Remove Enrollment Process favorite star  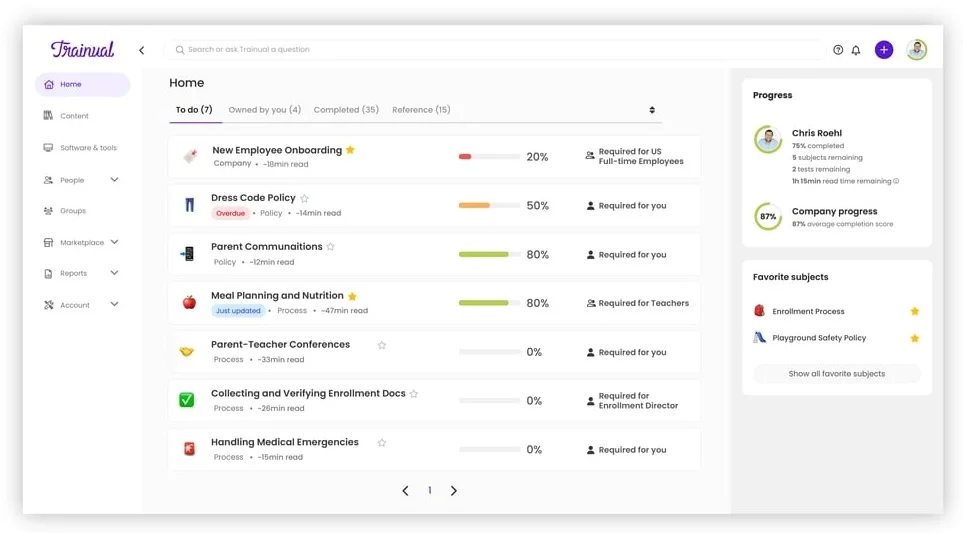(x=914, y=311)
